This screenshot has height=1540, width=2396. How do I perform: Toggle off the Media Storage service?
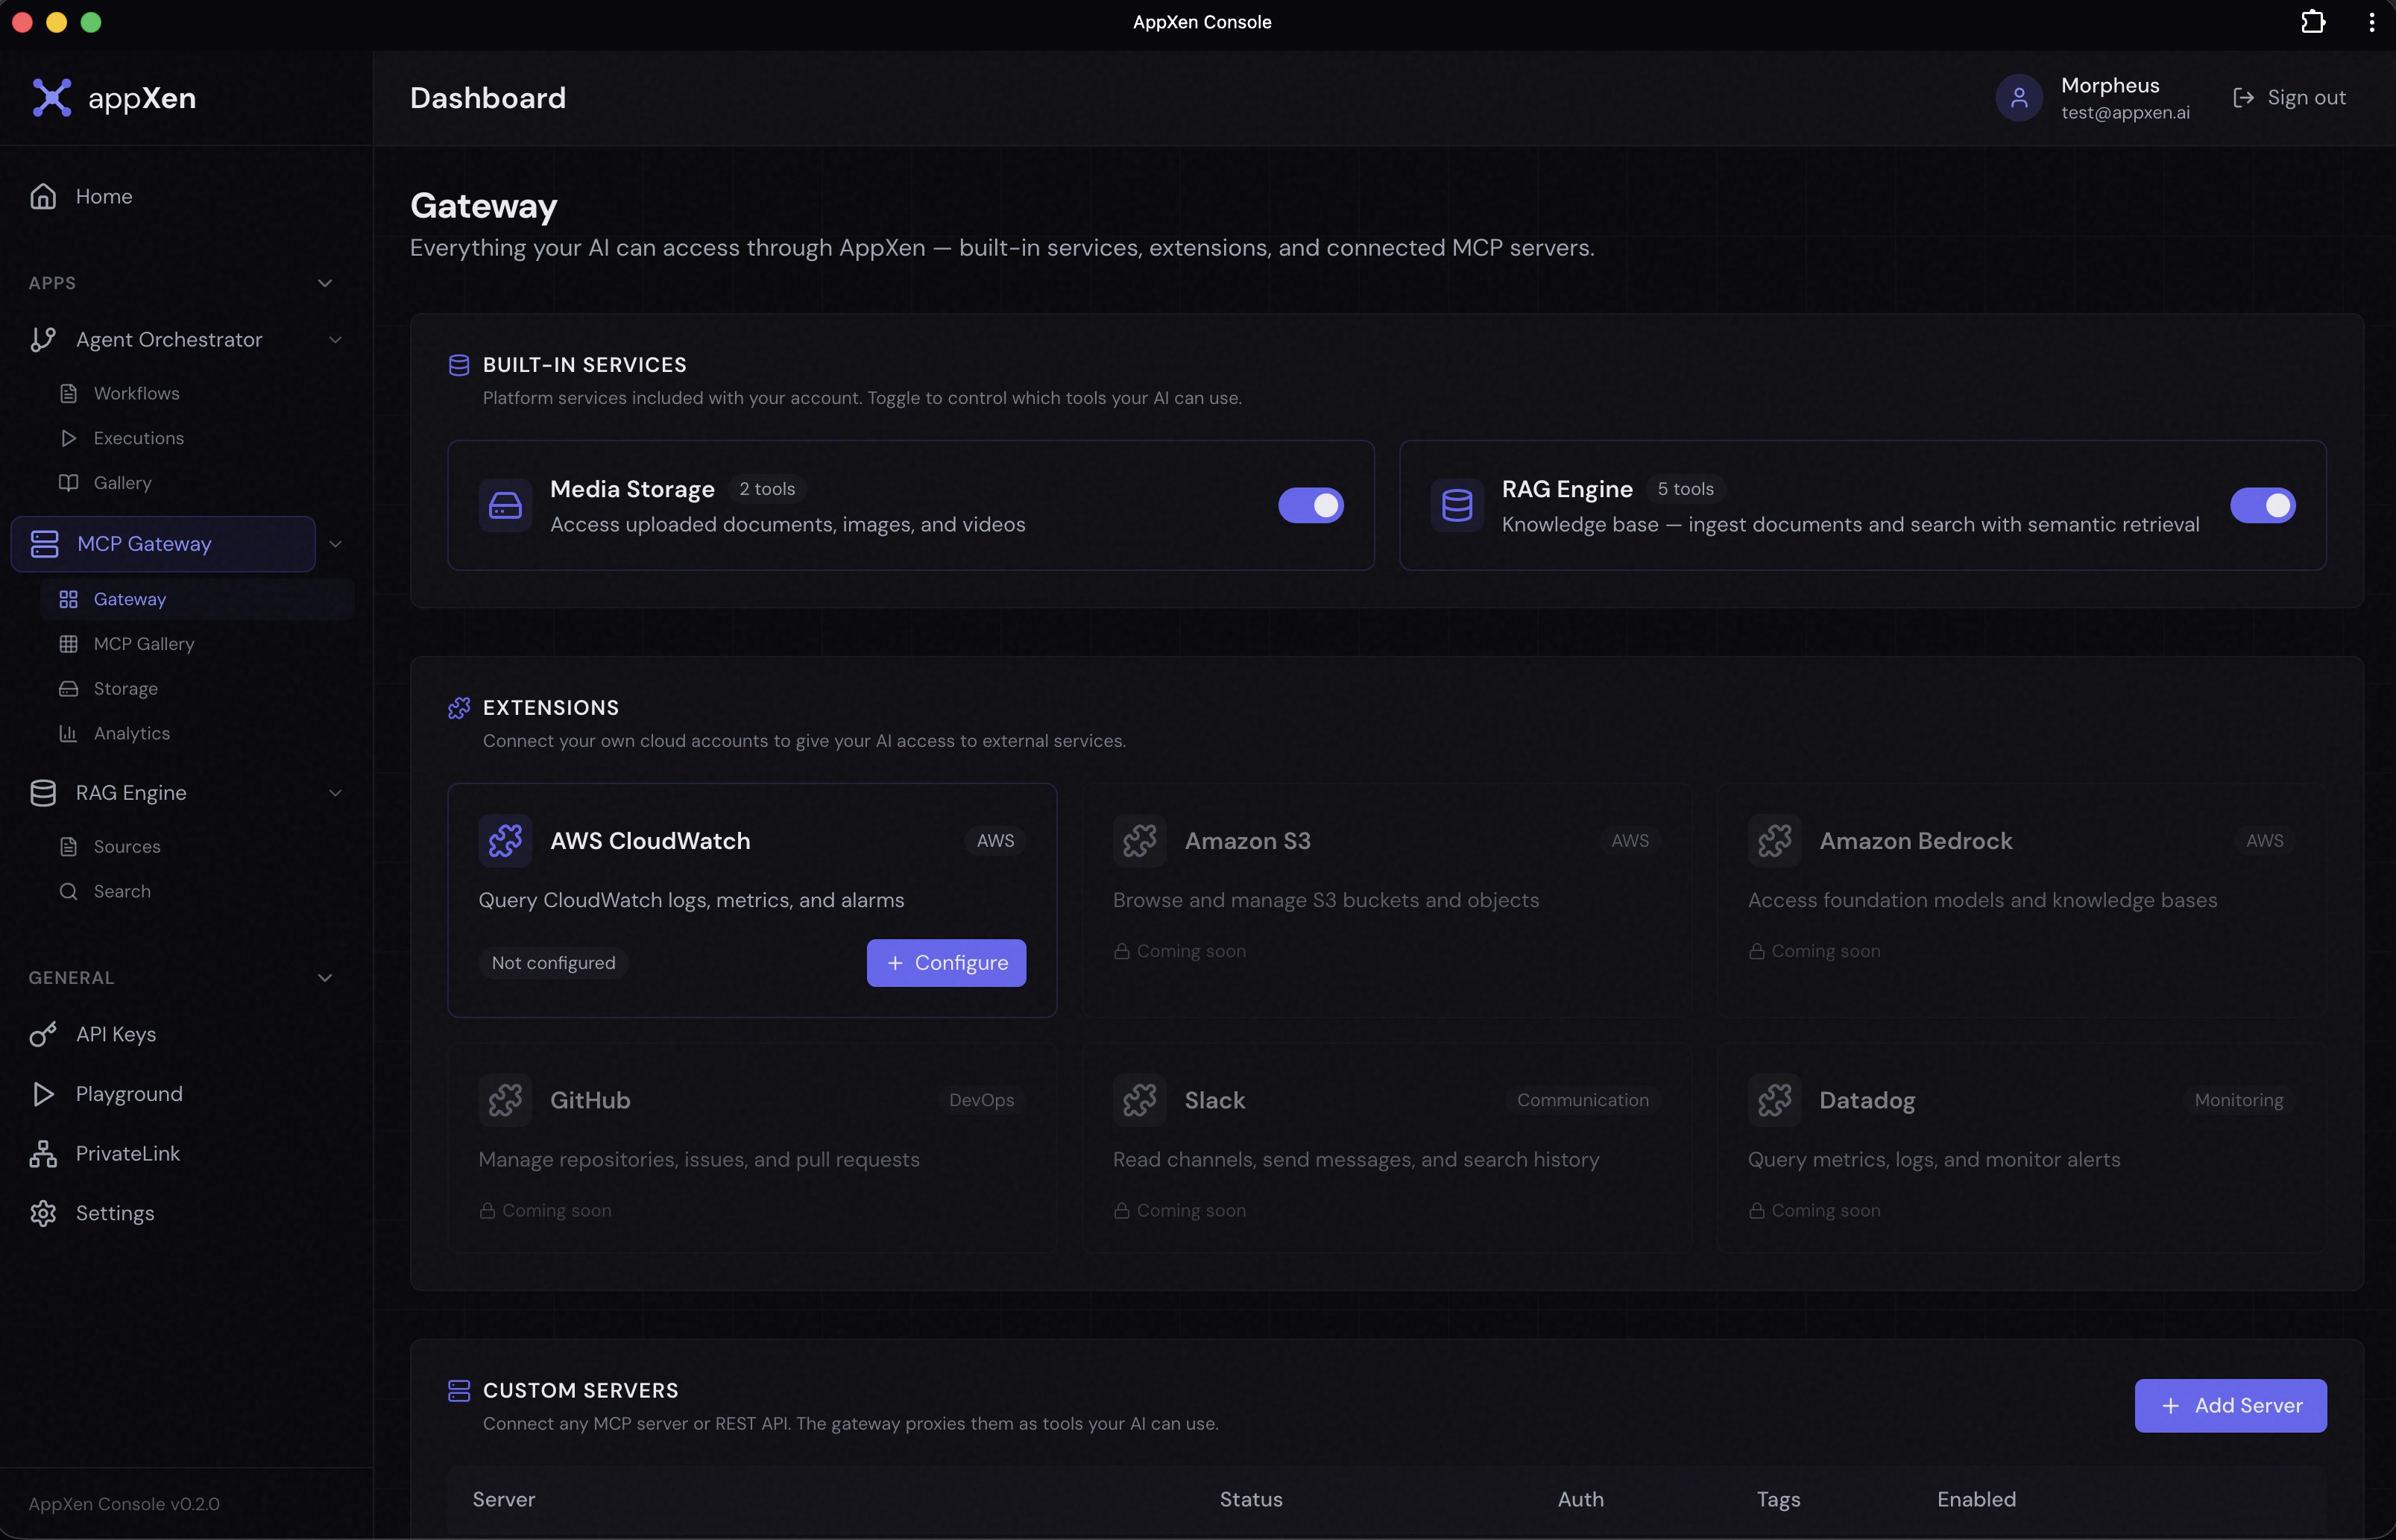point(1310,505)
